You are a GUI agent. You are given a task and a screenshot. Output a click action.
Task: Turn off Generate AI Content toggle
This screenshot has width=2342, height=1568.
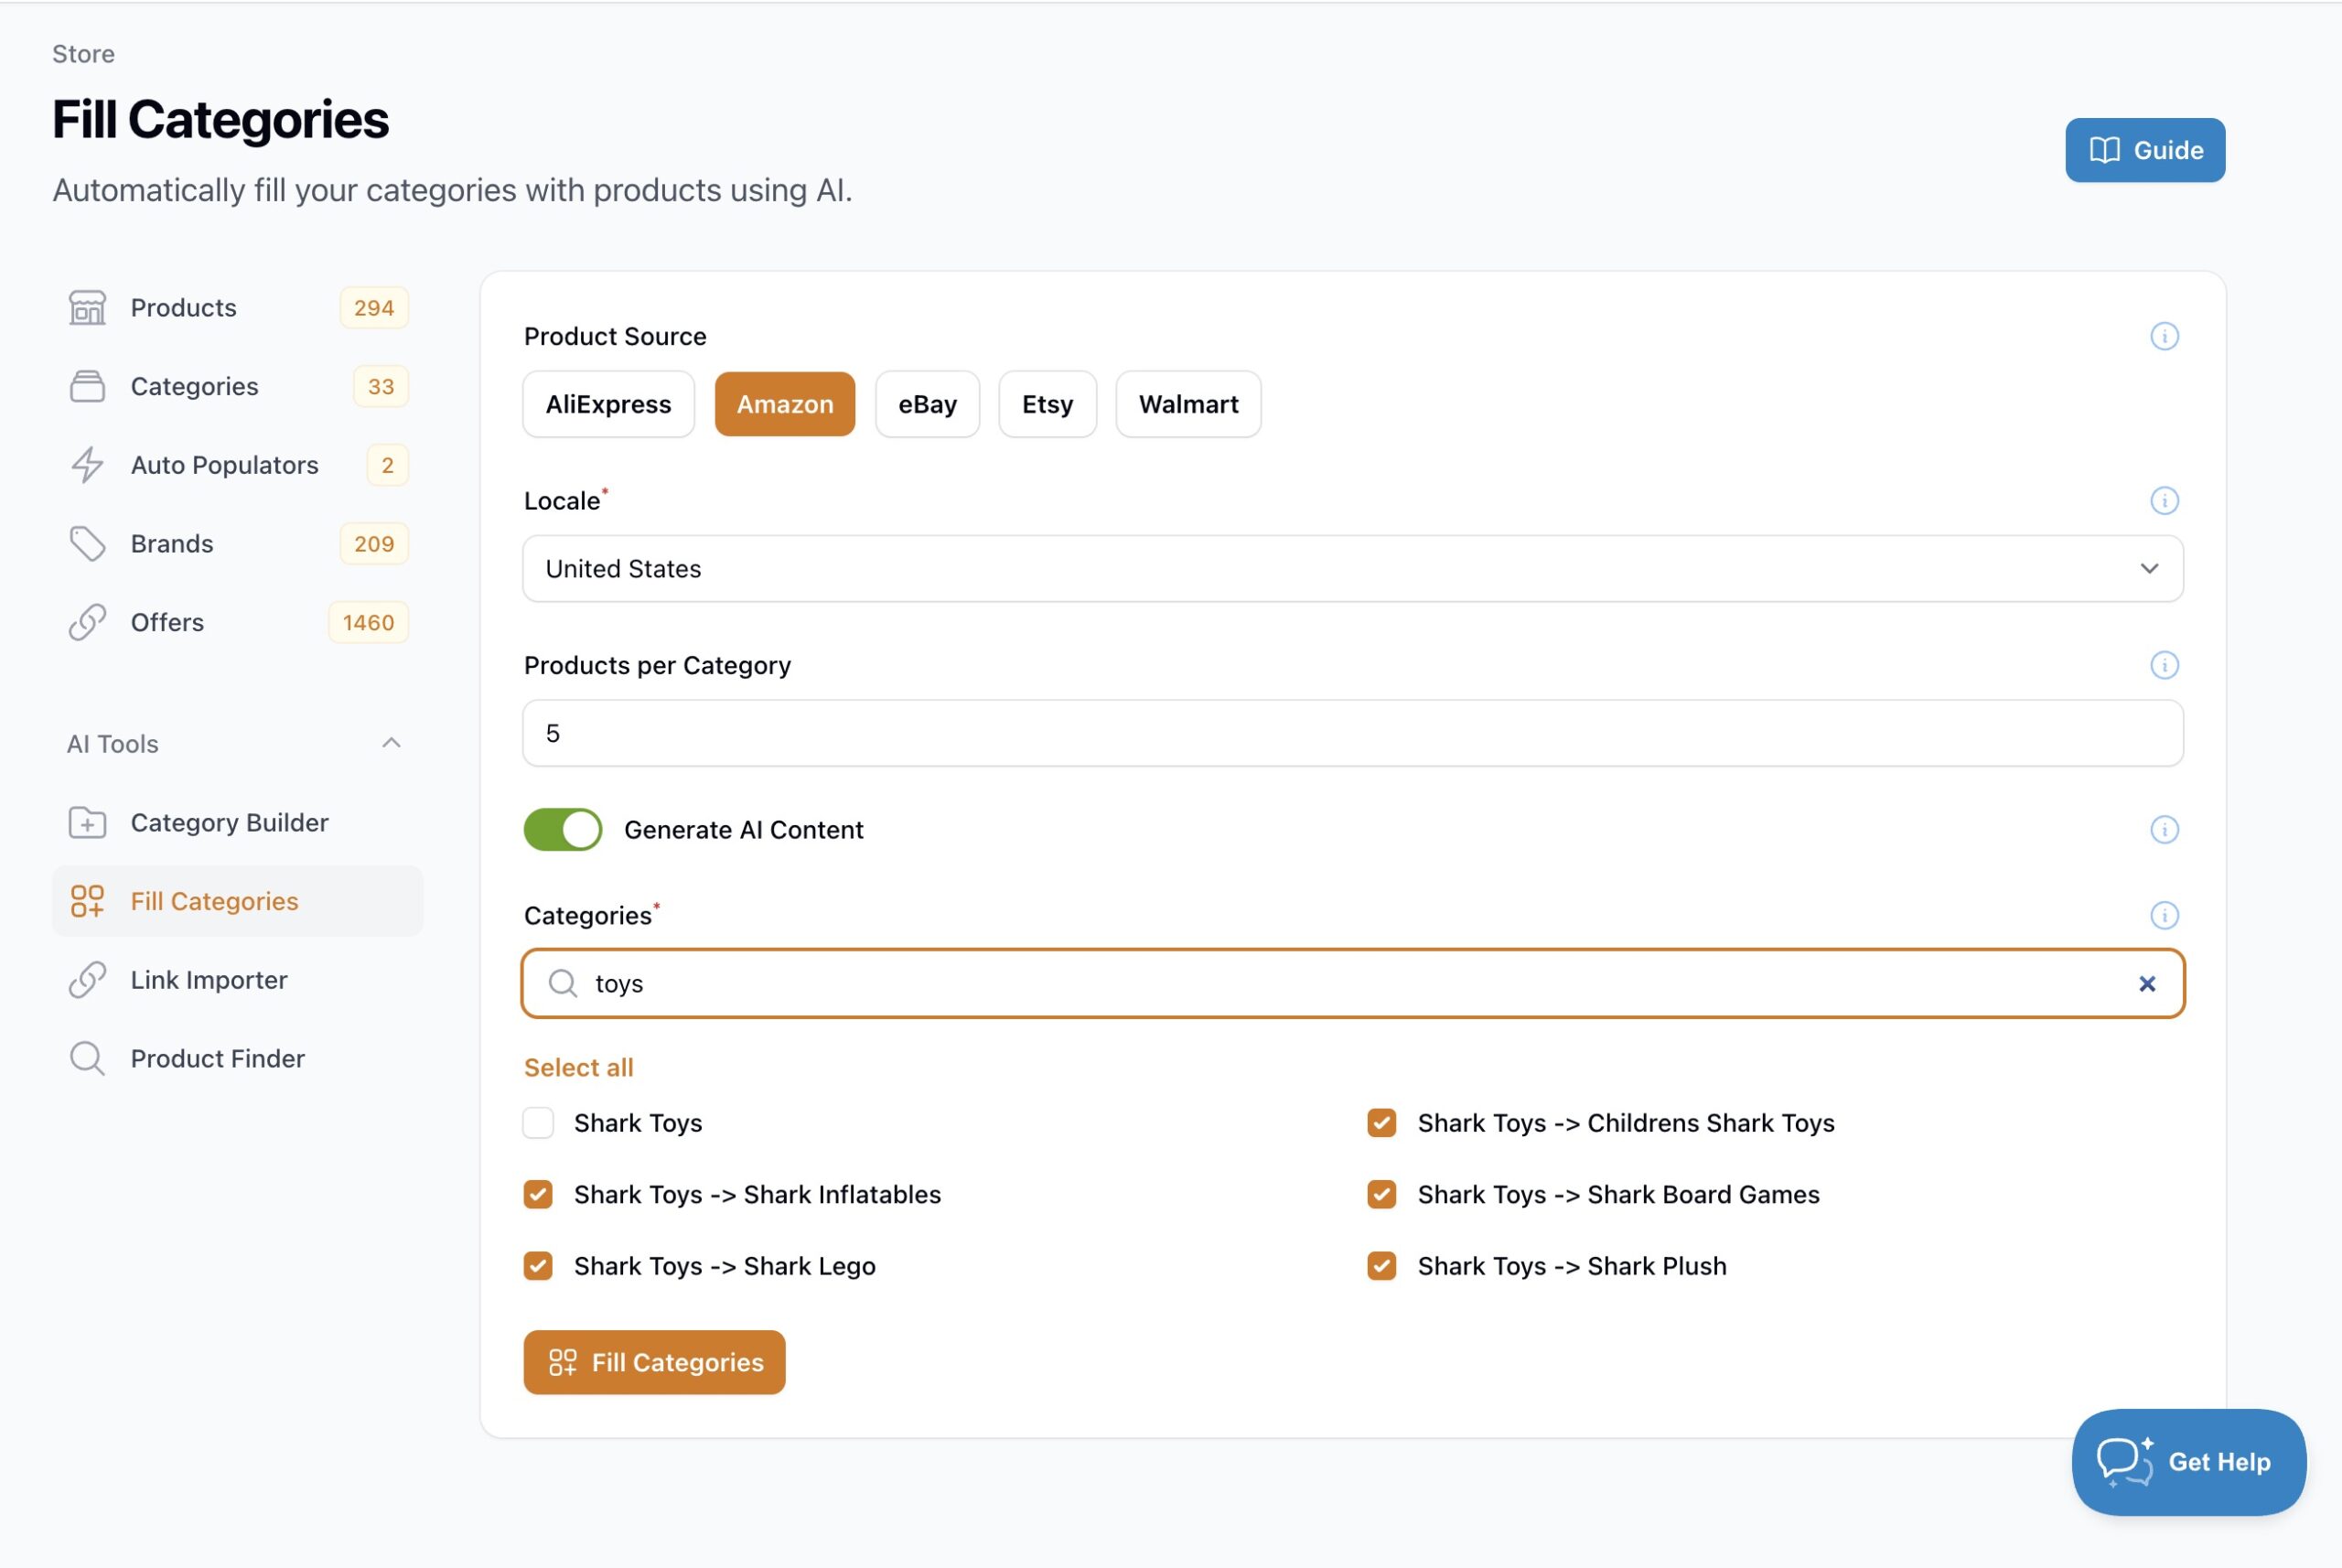[x=563, y=829]
